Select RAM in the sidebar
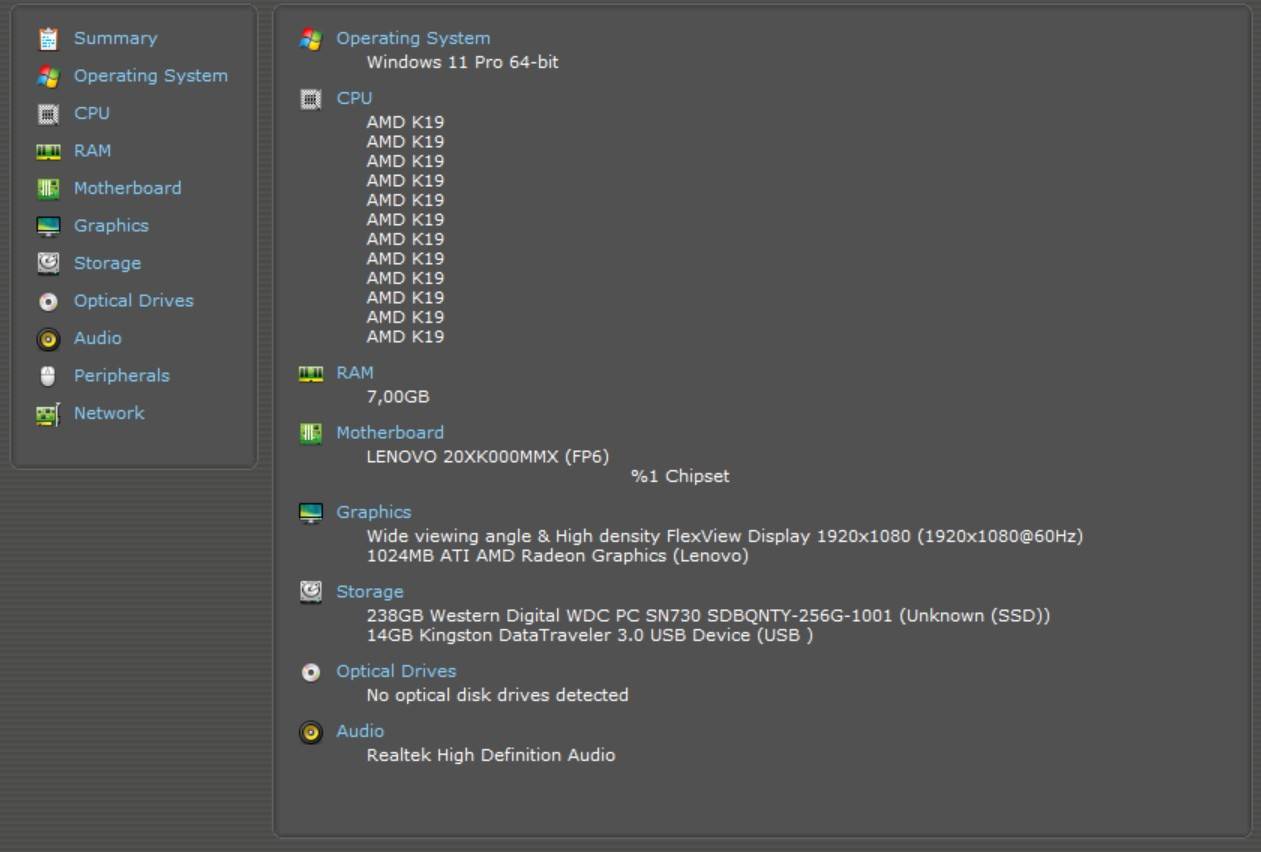Viewport: 1261px width, 852px height. (x=92, y=151)
